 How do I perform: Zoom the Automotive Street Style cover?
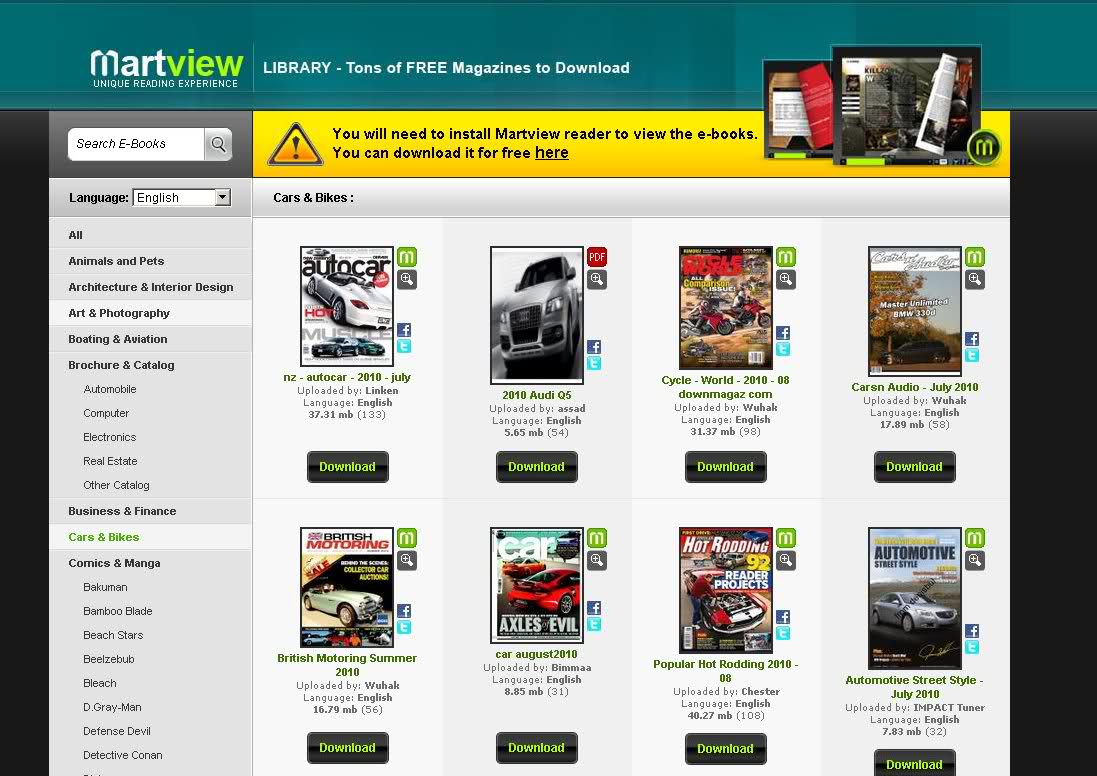pyautogui.click(x=975, y=560)
